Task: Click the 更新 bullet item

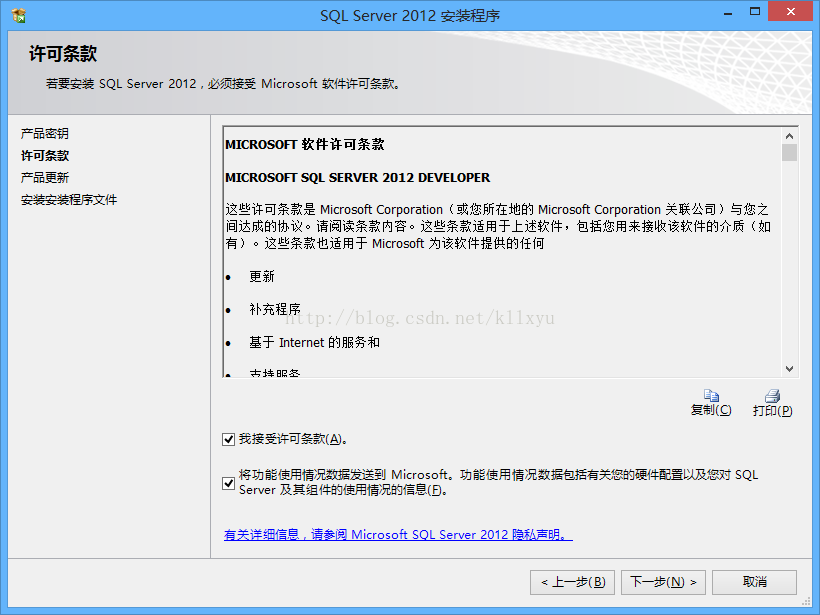Action: [261, 276]
